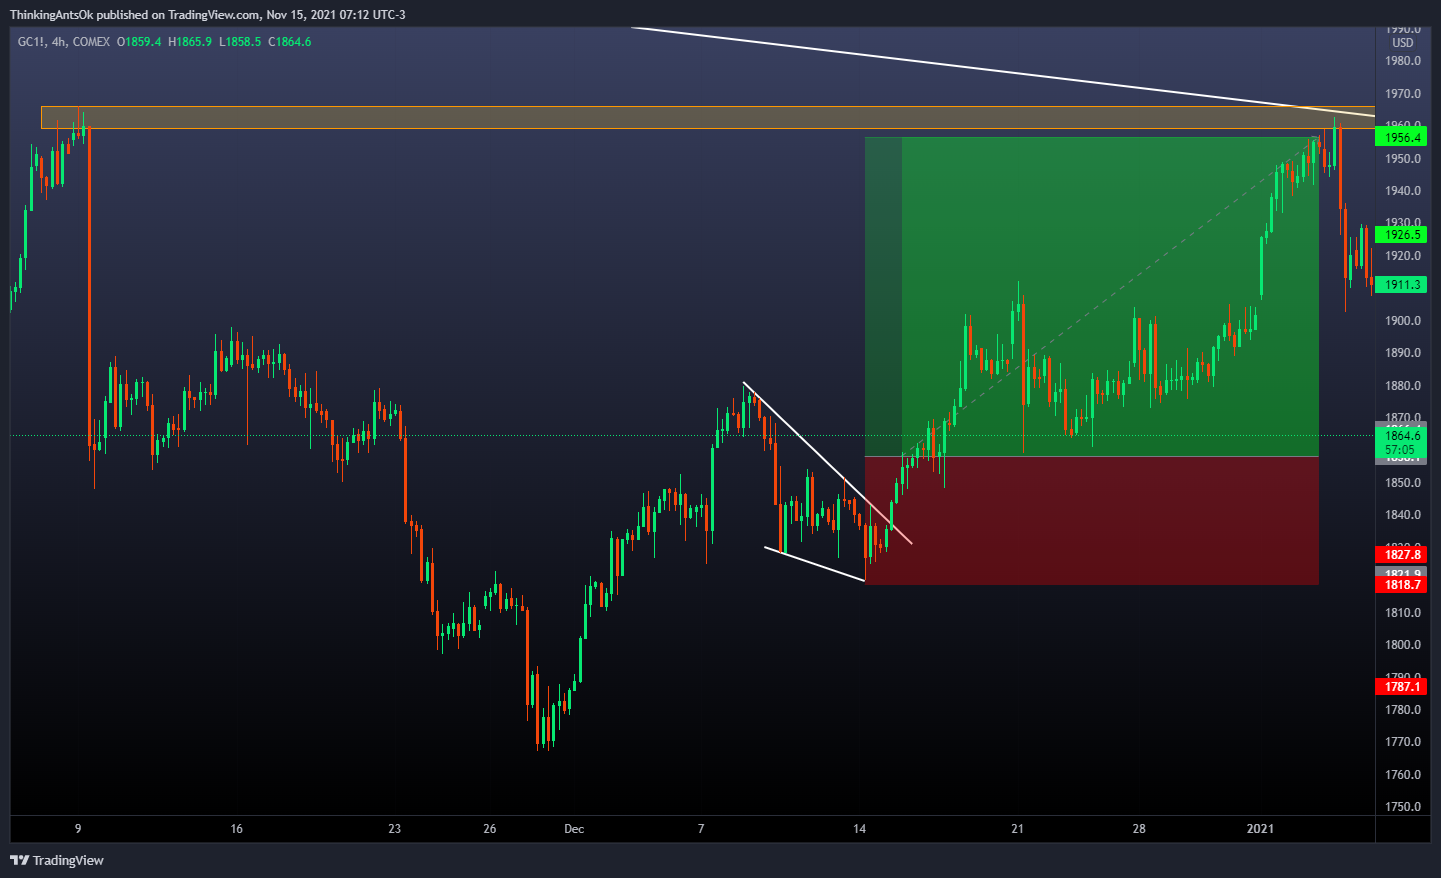Click the H1865.9 high value
Image resolution: width=1441 pixels, height=878 pixels.
[190, 42]
